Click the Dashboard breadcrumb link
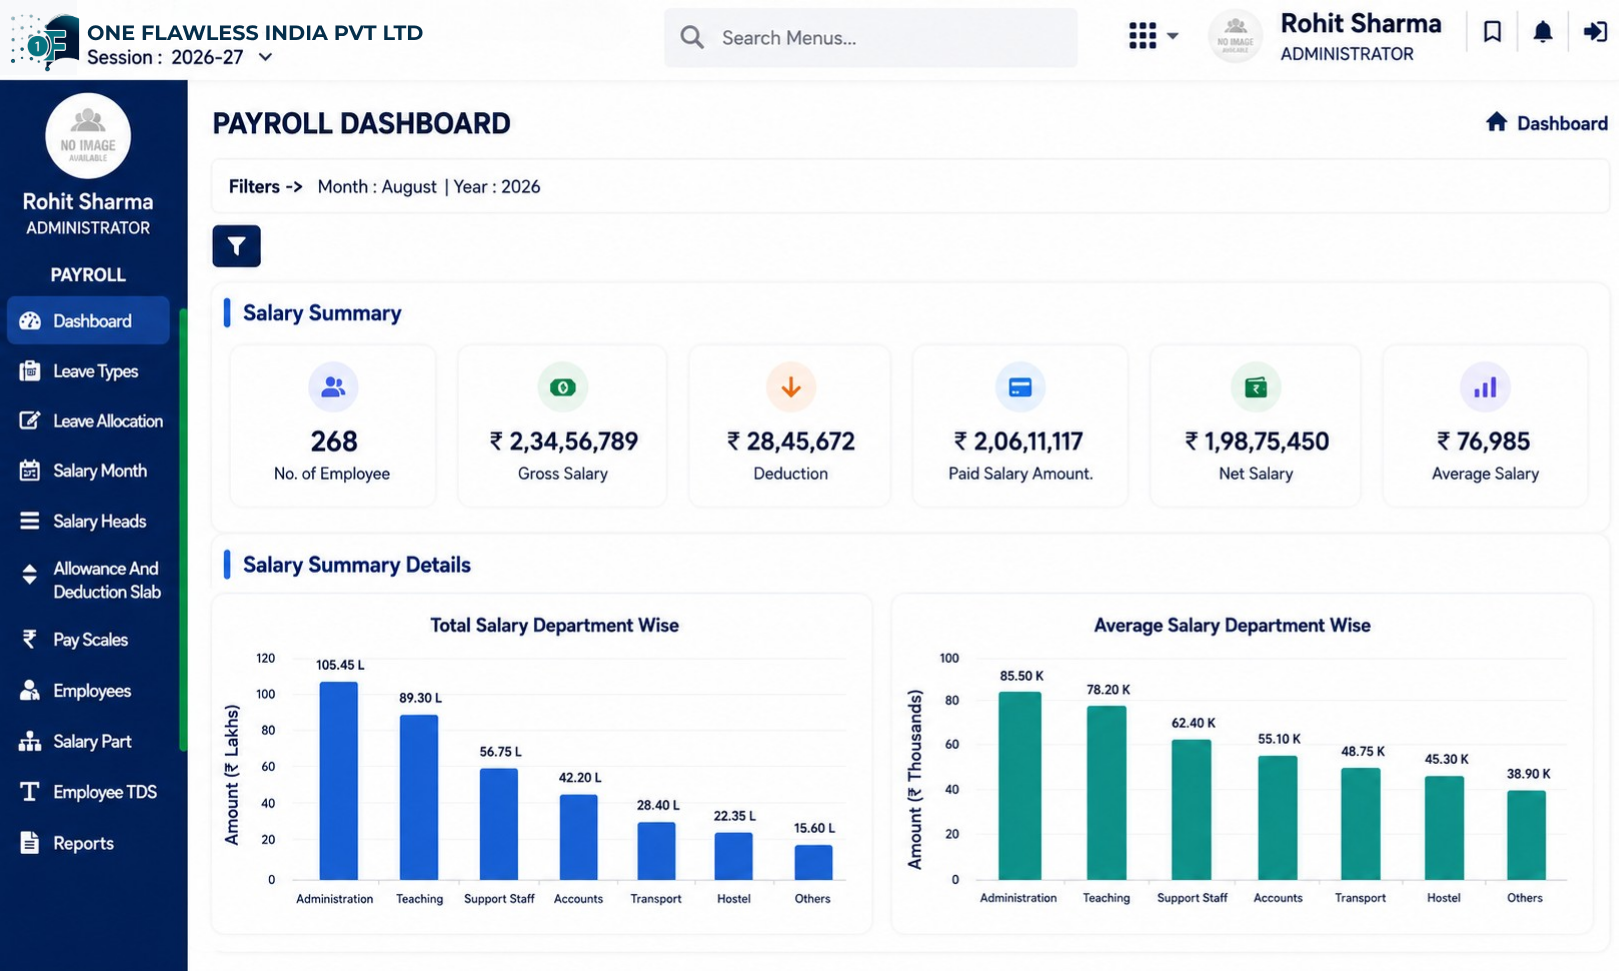 (1562, 123)
